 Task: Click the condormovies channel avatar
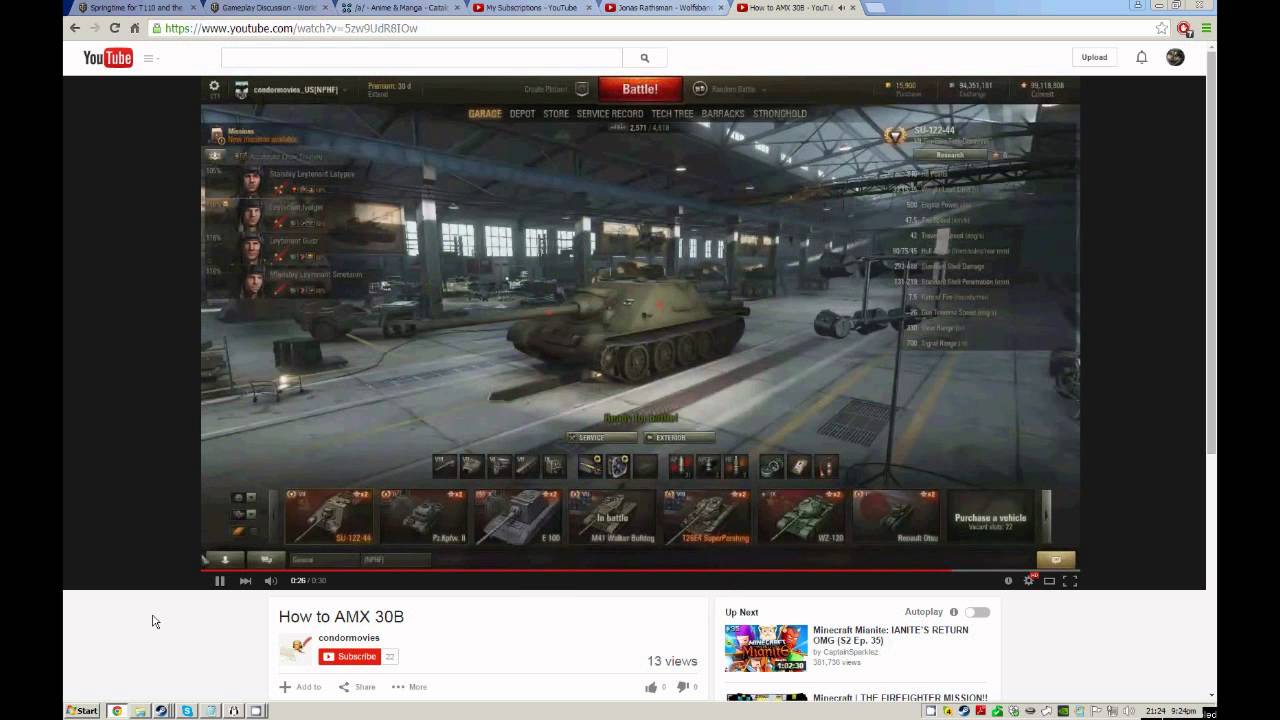click(295, 648)
